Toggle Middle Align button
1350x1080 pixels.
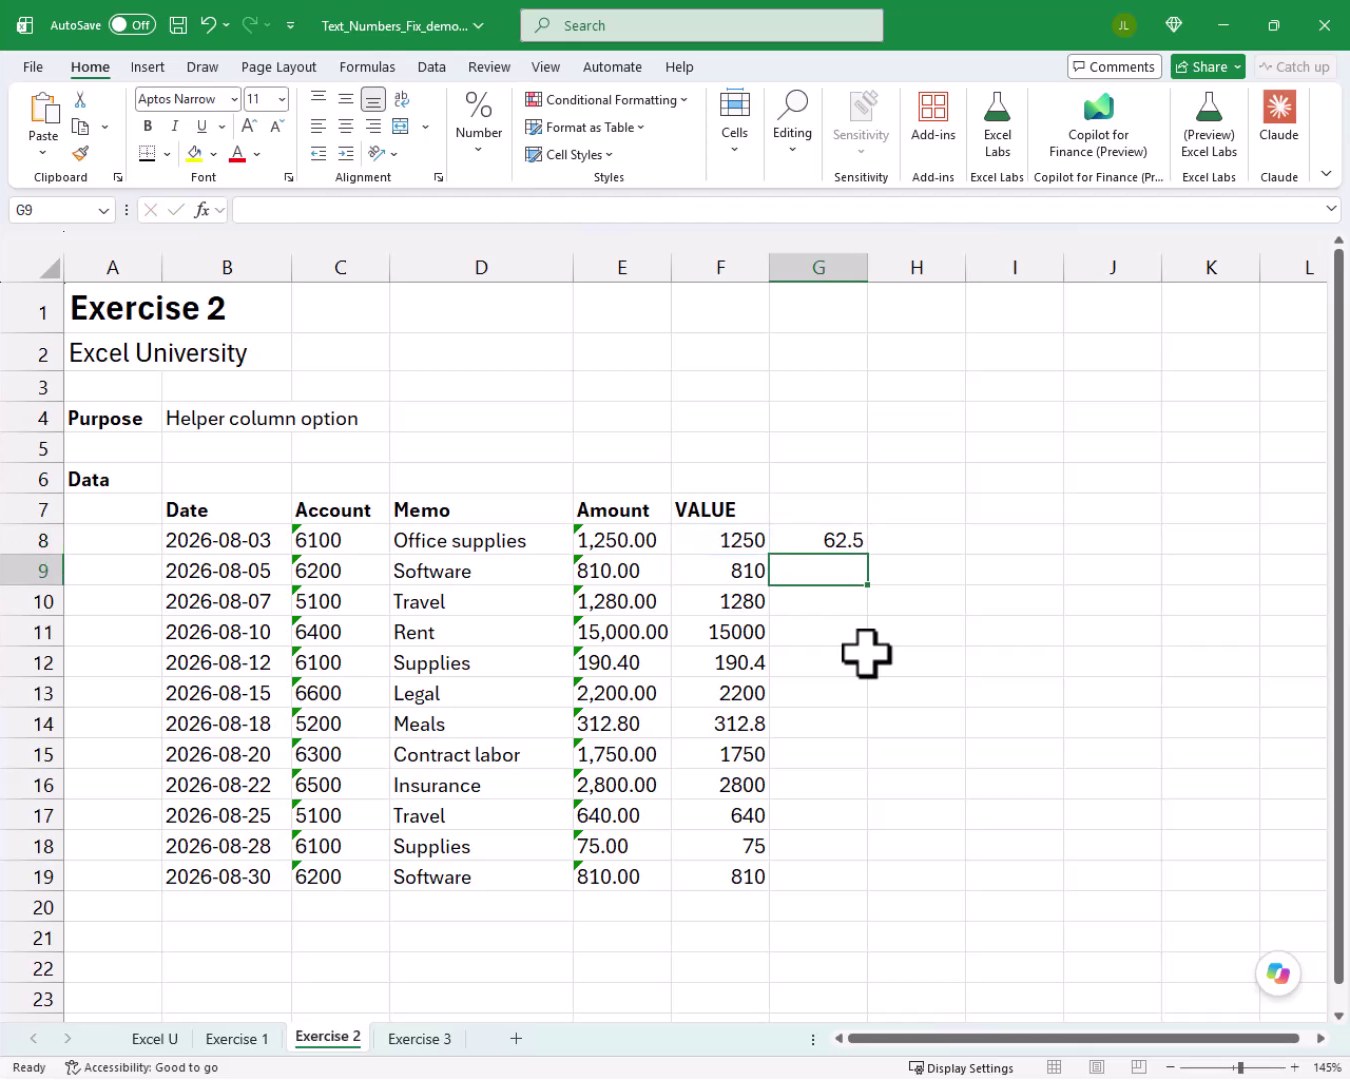[x=346, y=98]
